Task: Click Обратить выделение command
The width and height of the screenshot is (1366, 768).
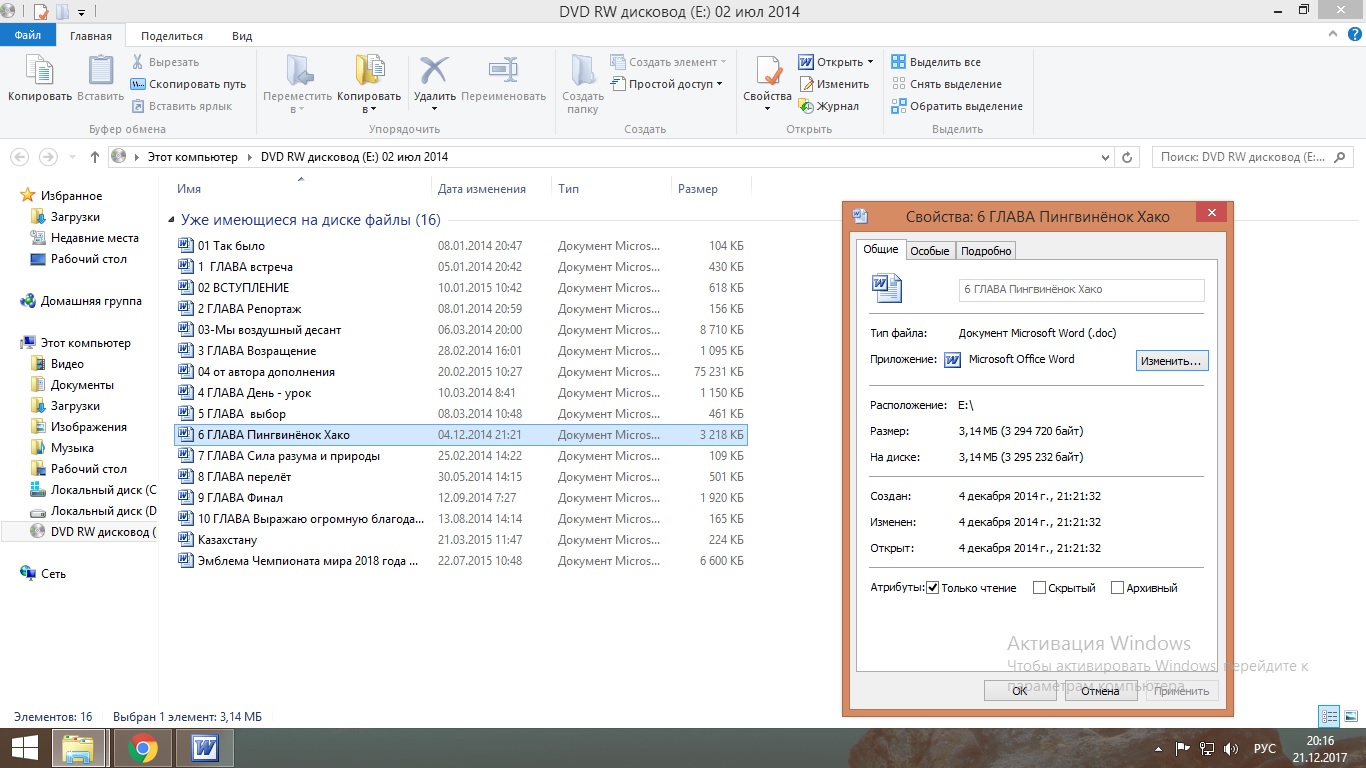Action: 957,106
